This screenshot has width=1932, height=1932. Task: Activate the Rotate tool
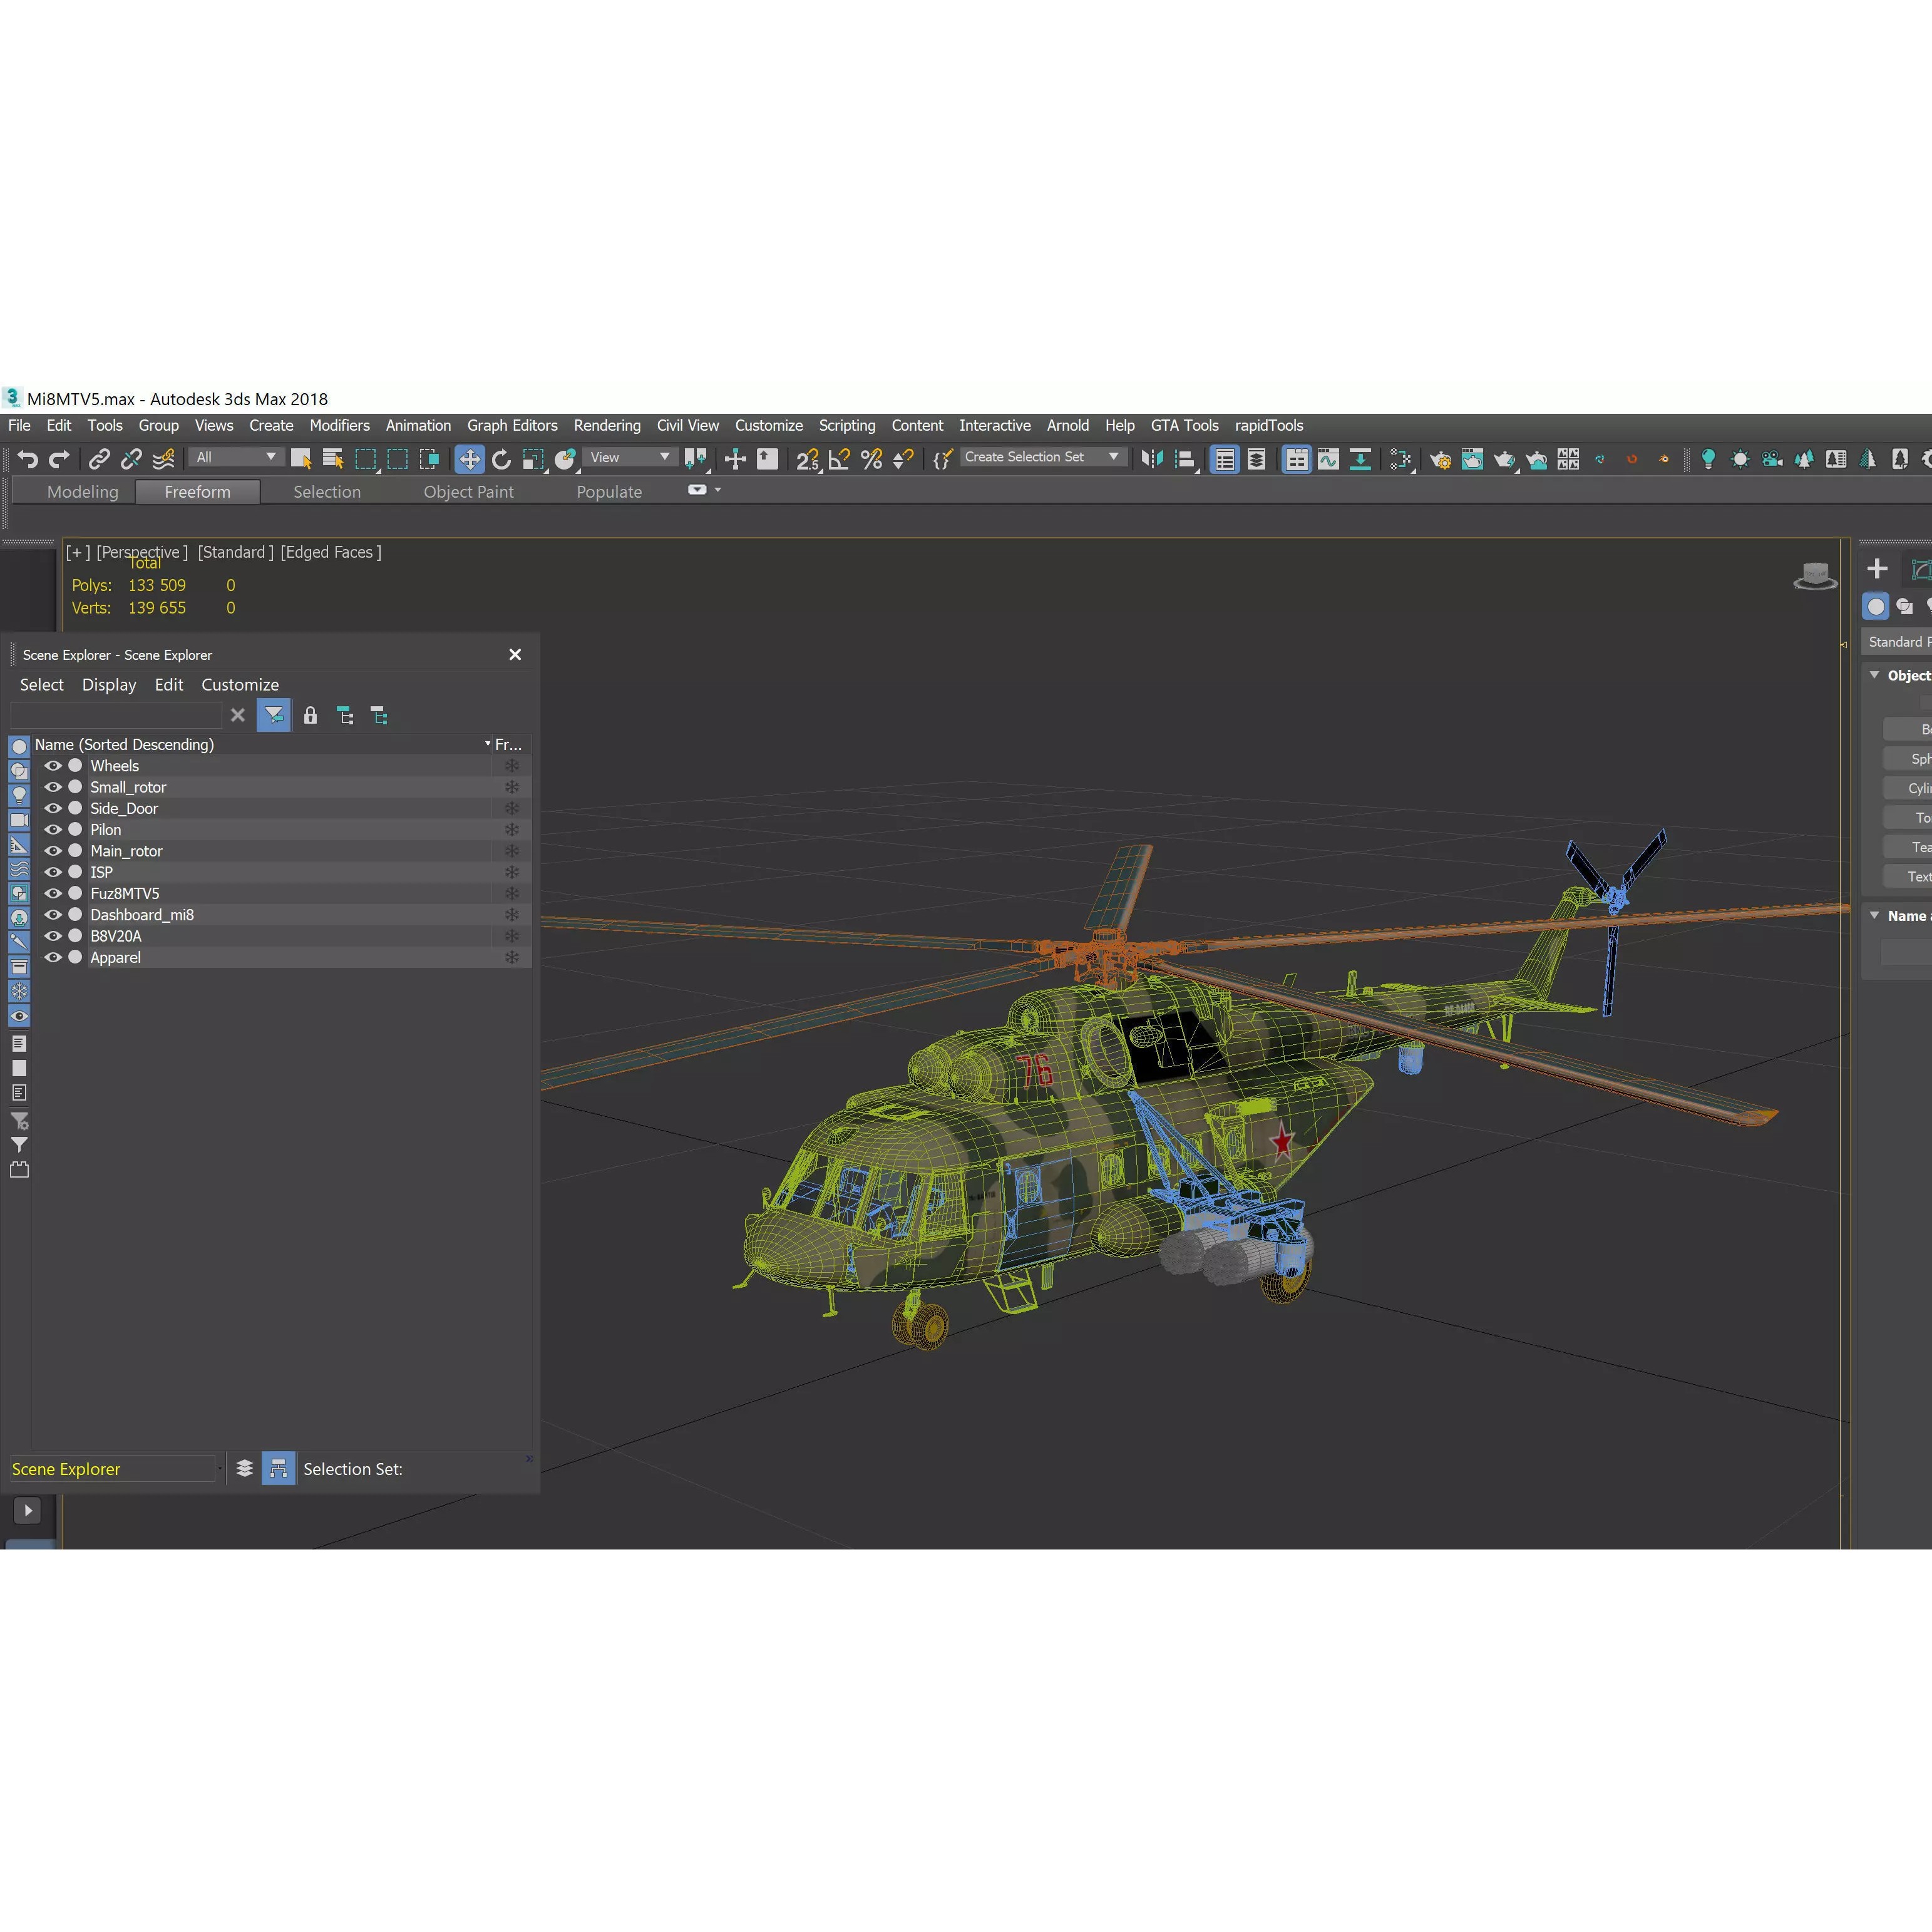point(502,460)
